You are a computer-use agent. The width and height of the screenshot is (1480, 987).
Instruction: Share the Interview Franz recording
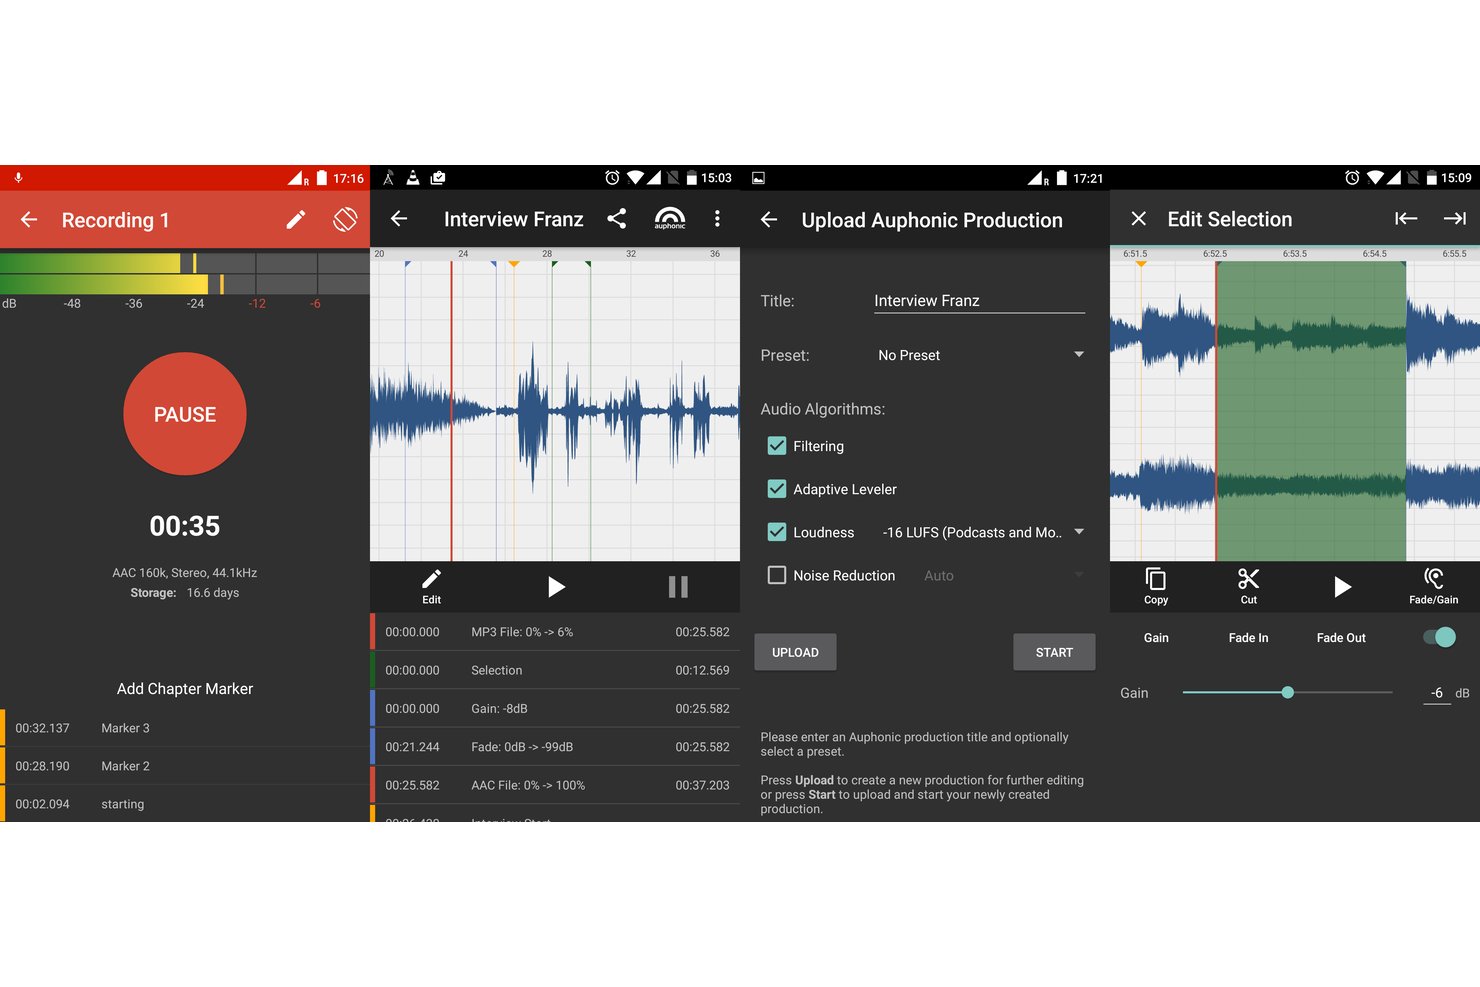(617, 219)
